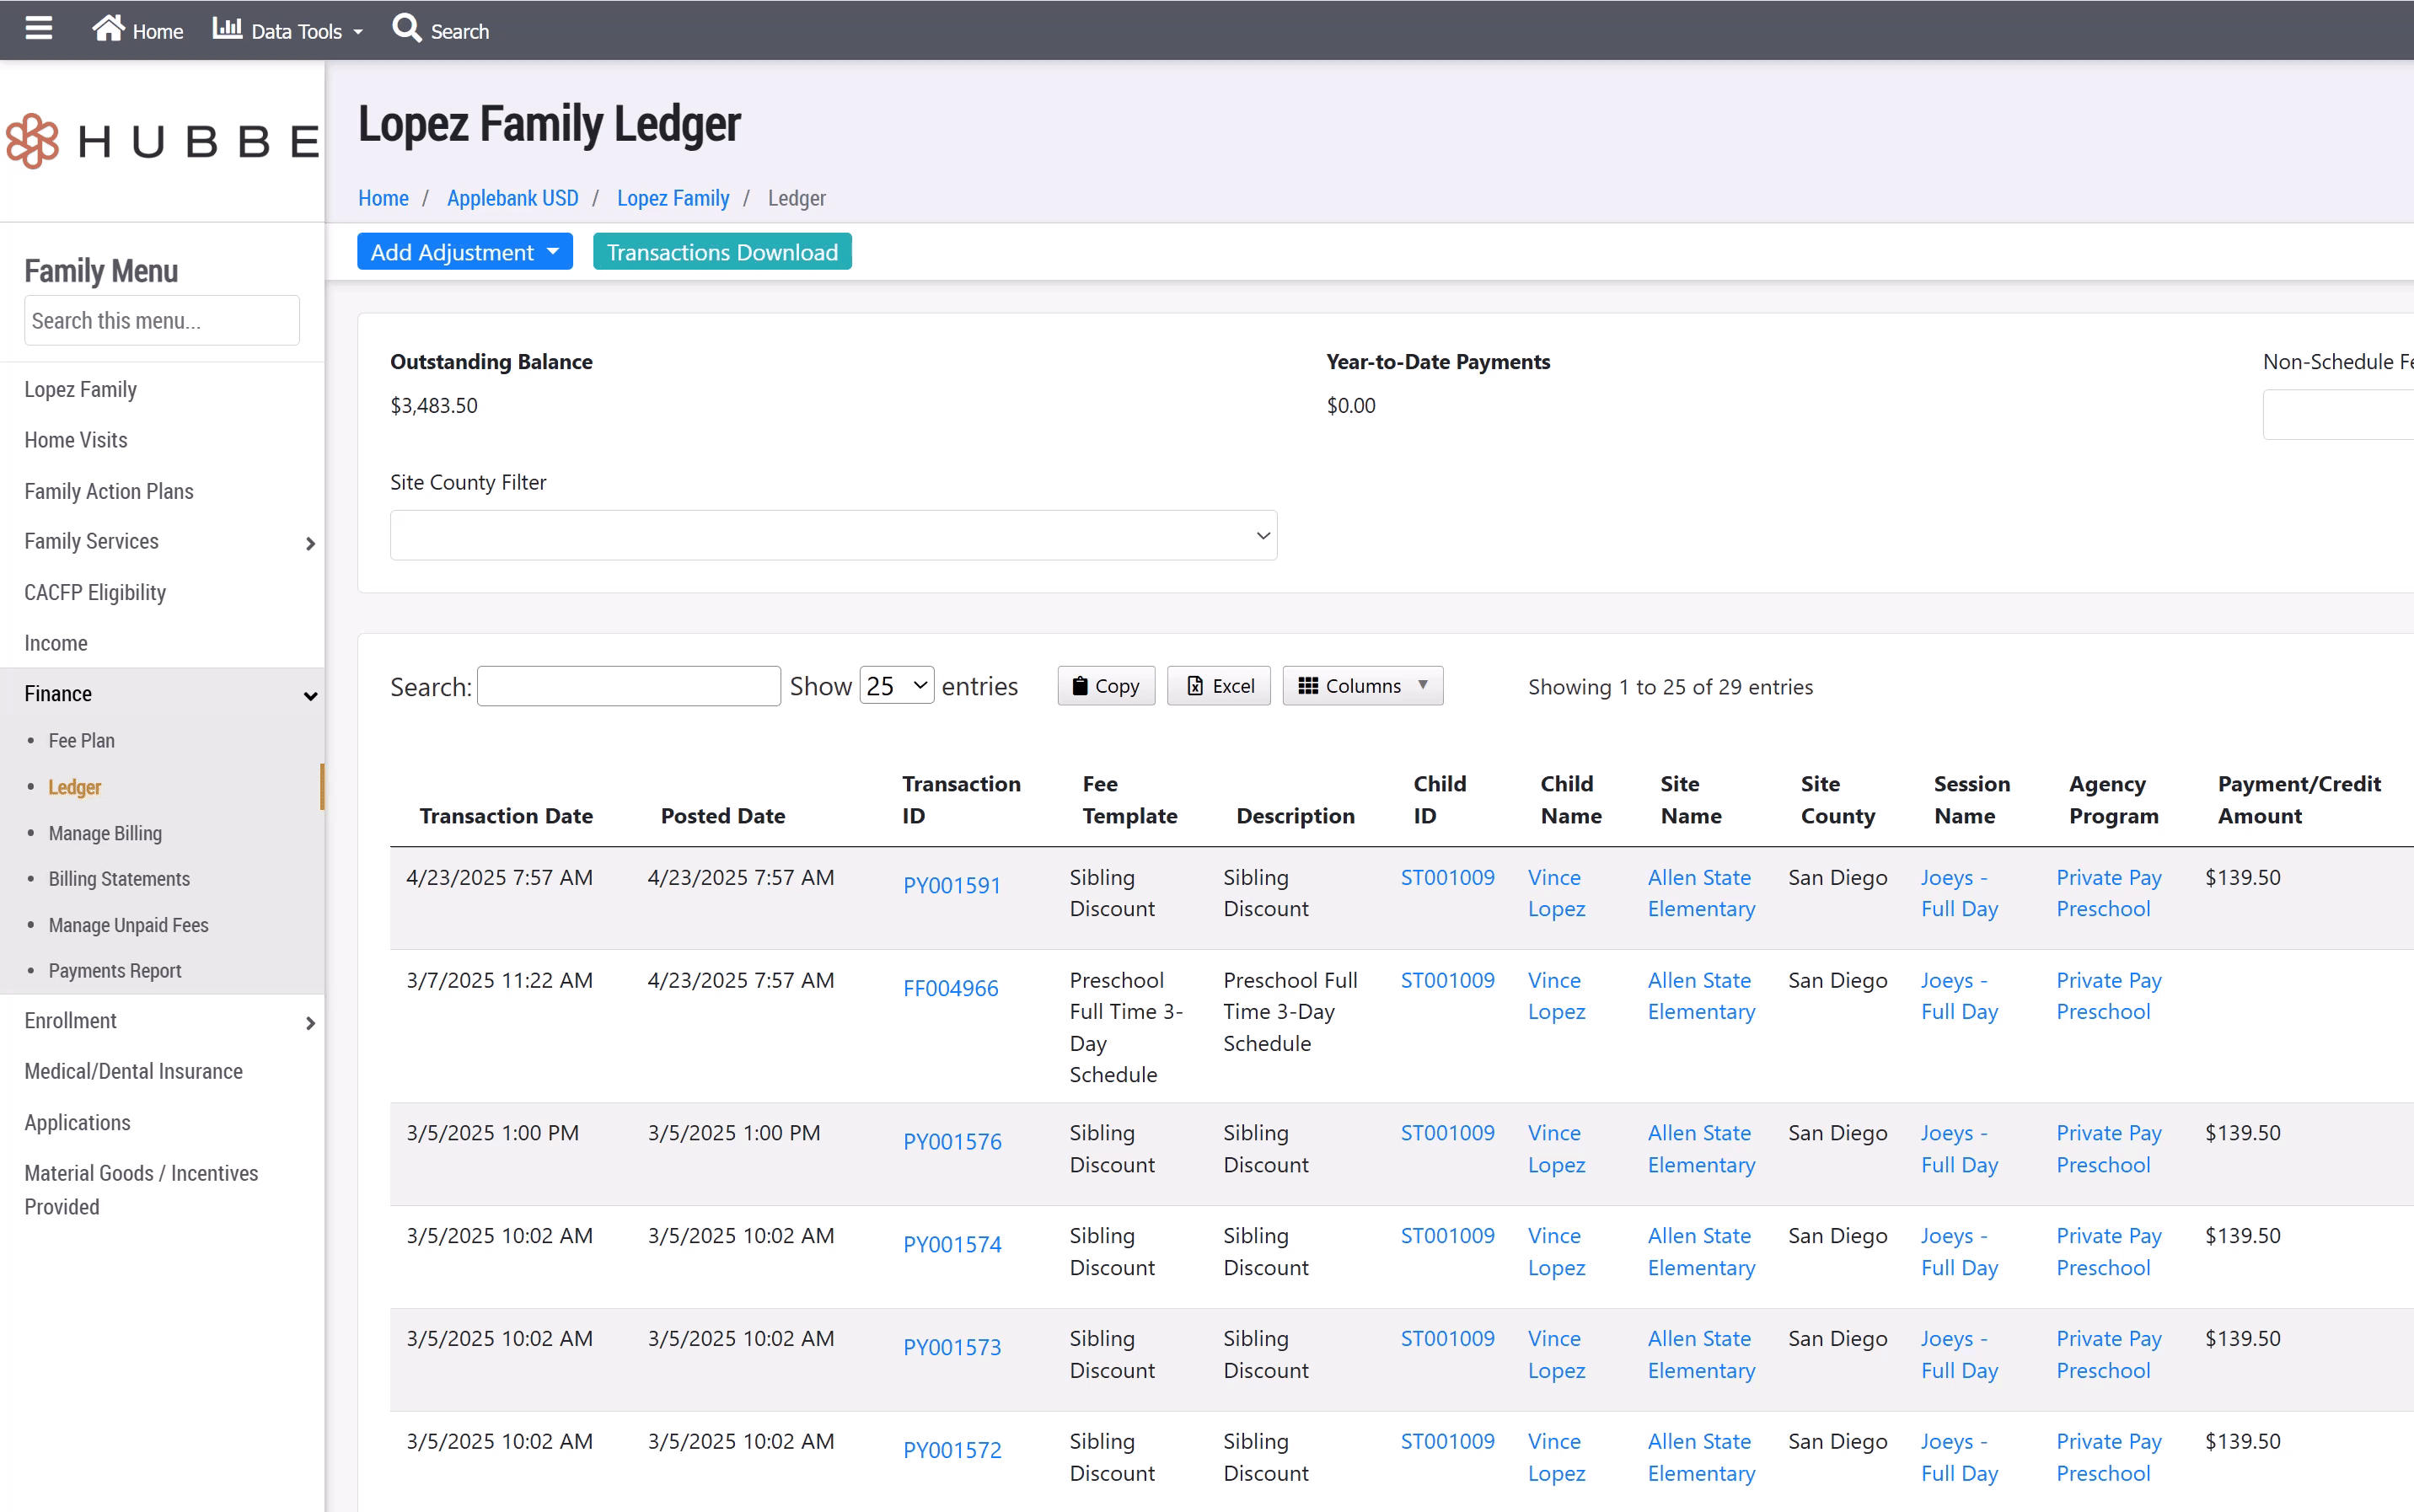Change the Show entries count dropdown
This screenshot has height=1512, width=2414.
(x=896, y=686)
